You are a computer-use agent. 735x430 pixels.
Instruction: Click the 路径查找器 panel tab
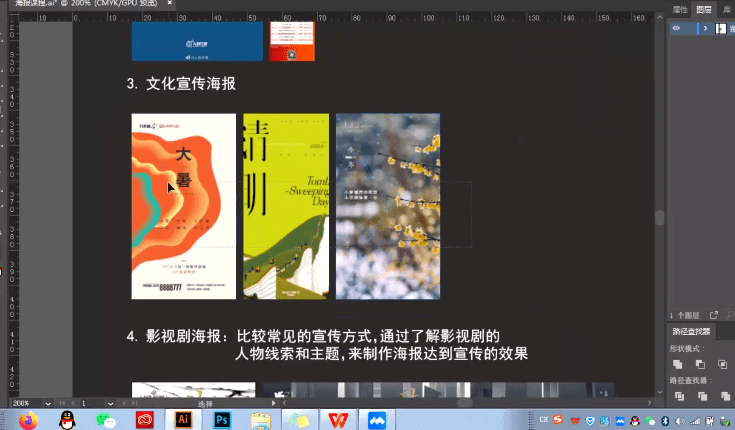(x=690, y=330)
